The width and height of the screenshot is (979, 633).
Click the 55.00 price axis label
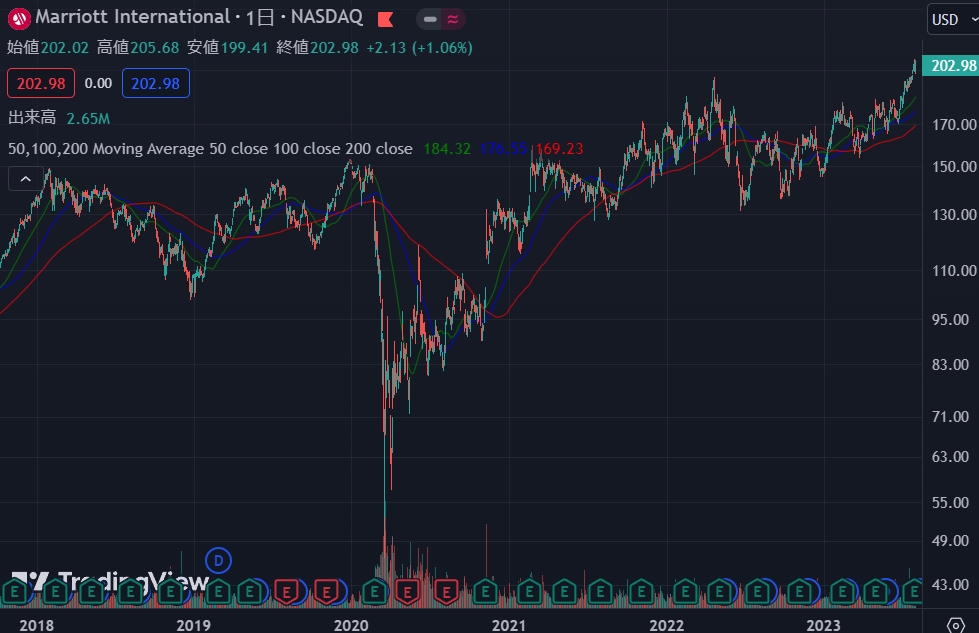tap(950, 503)
